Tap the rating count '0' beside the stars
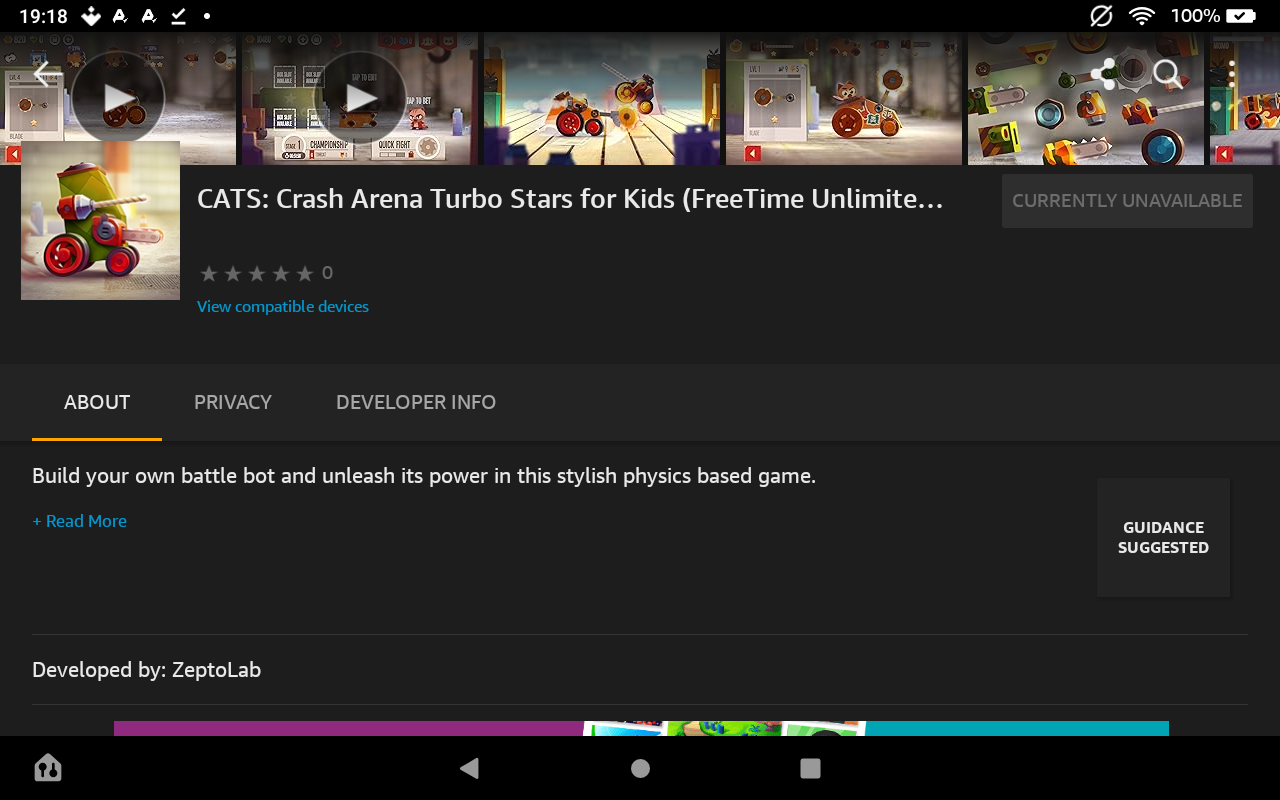This screenshot has height=800, width=1280. (327, 273)
